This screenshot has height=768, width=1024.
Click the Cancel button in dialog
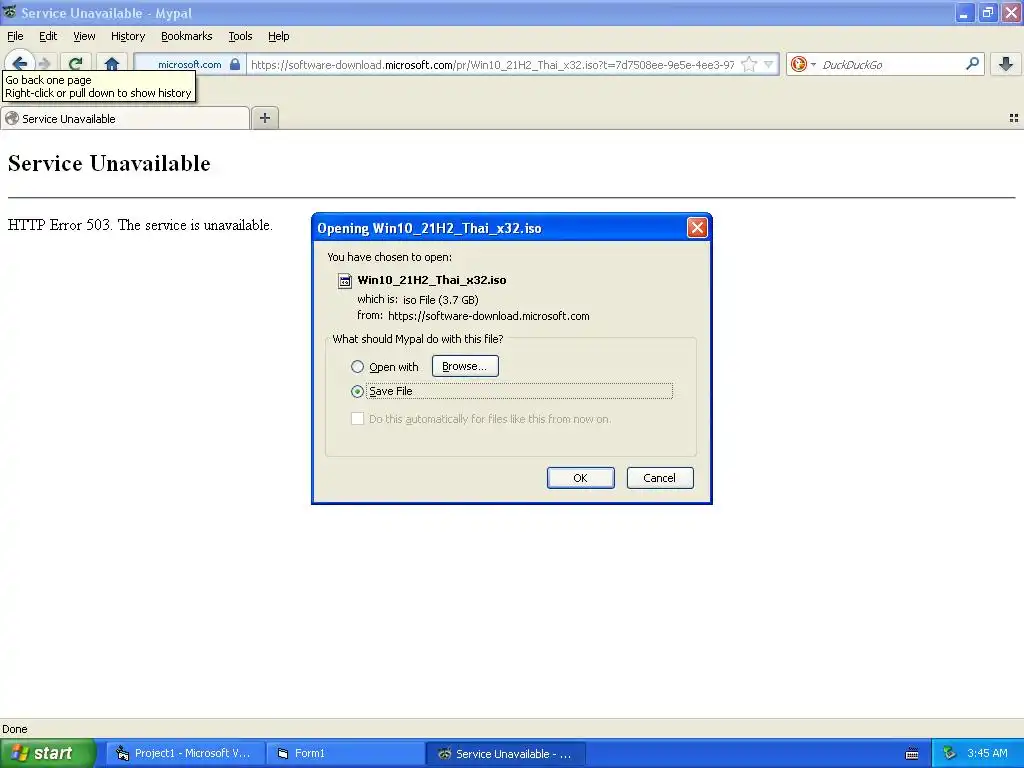[x=660, y=477]
